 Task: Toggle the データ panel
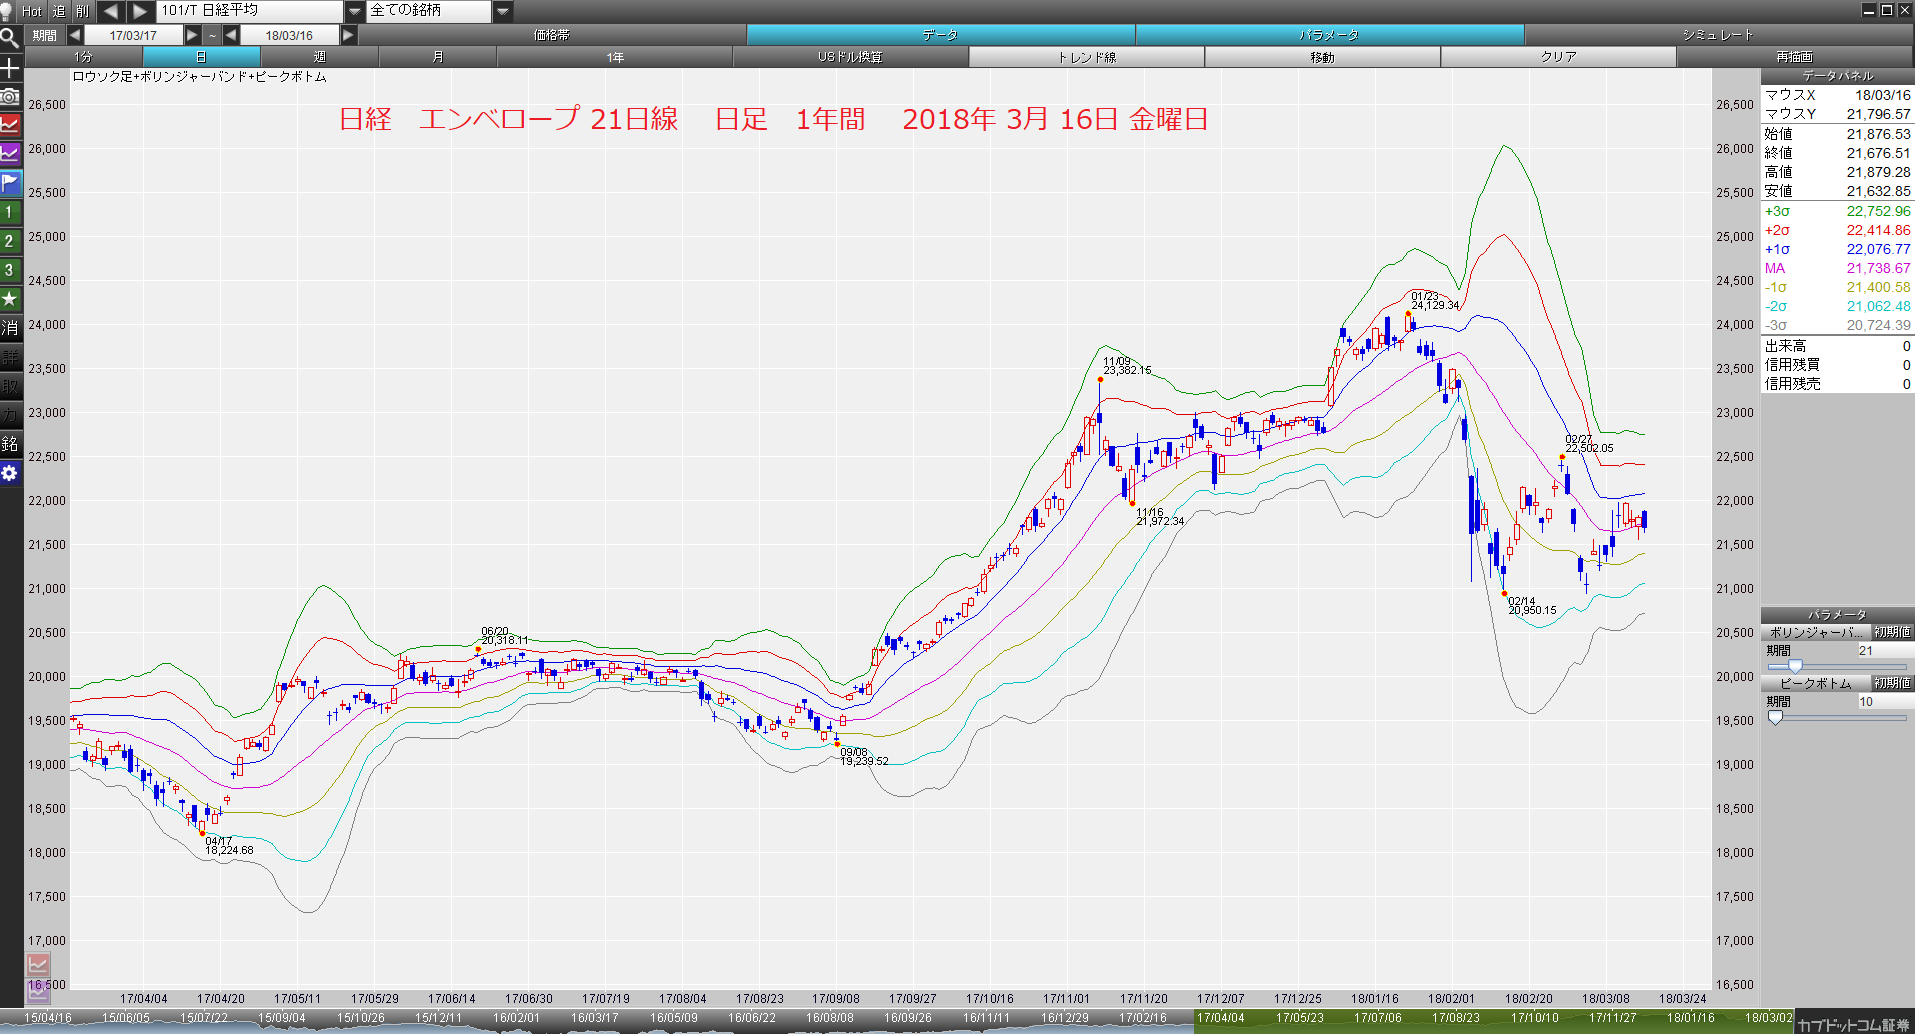click(x=941, y=35)
